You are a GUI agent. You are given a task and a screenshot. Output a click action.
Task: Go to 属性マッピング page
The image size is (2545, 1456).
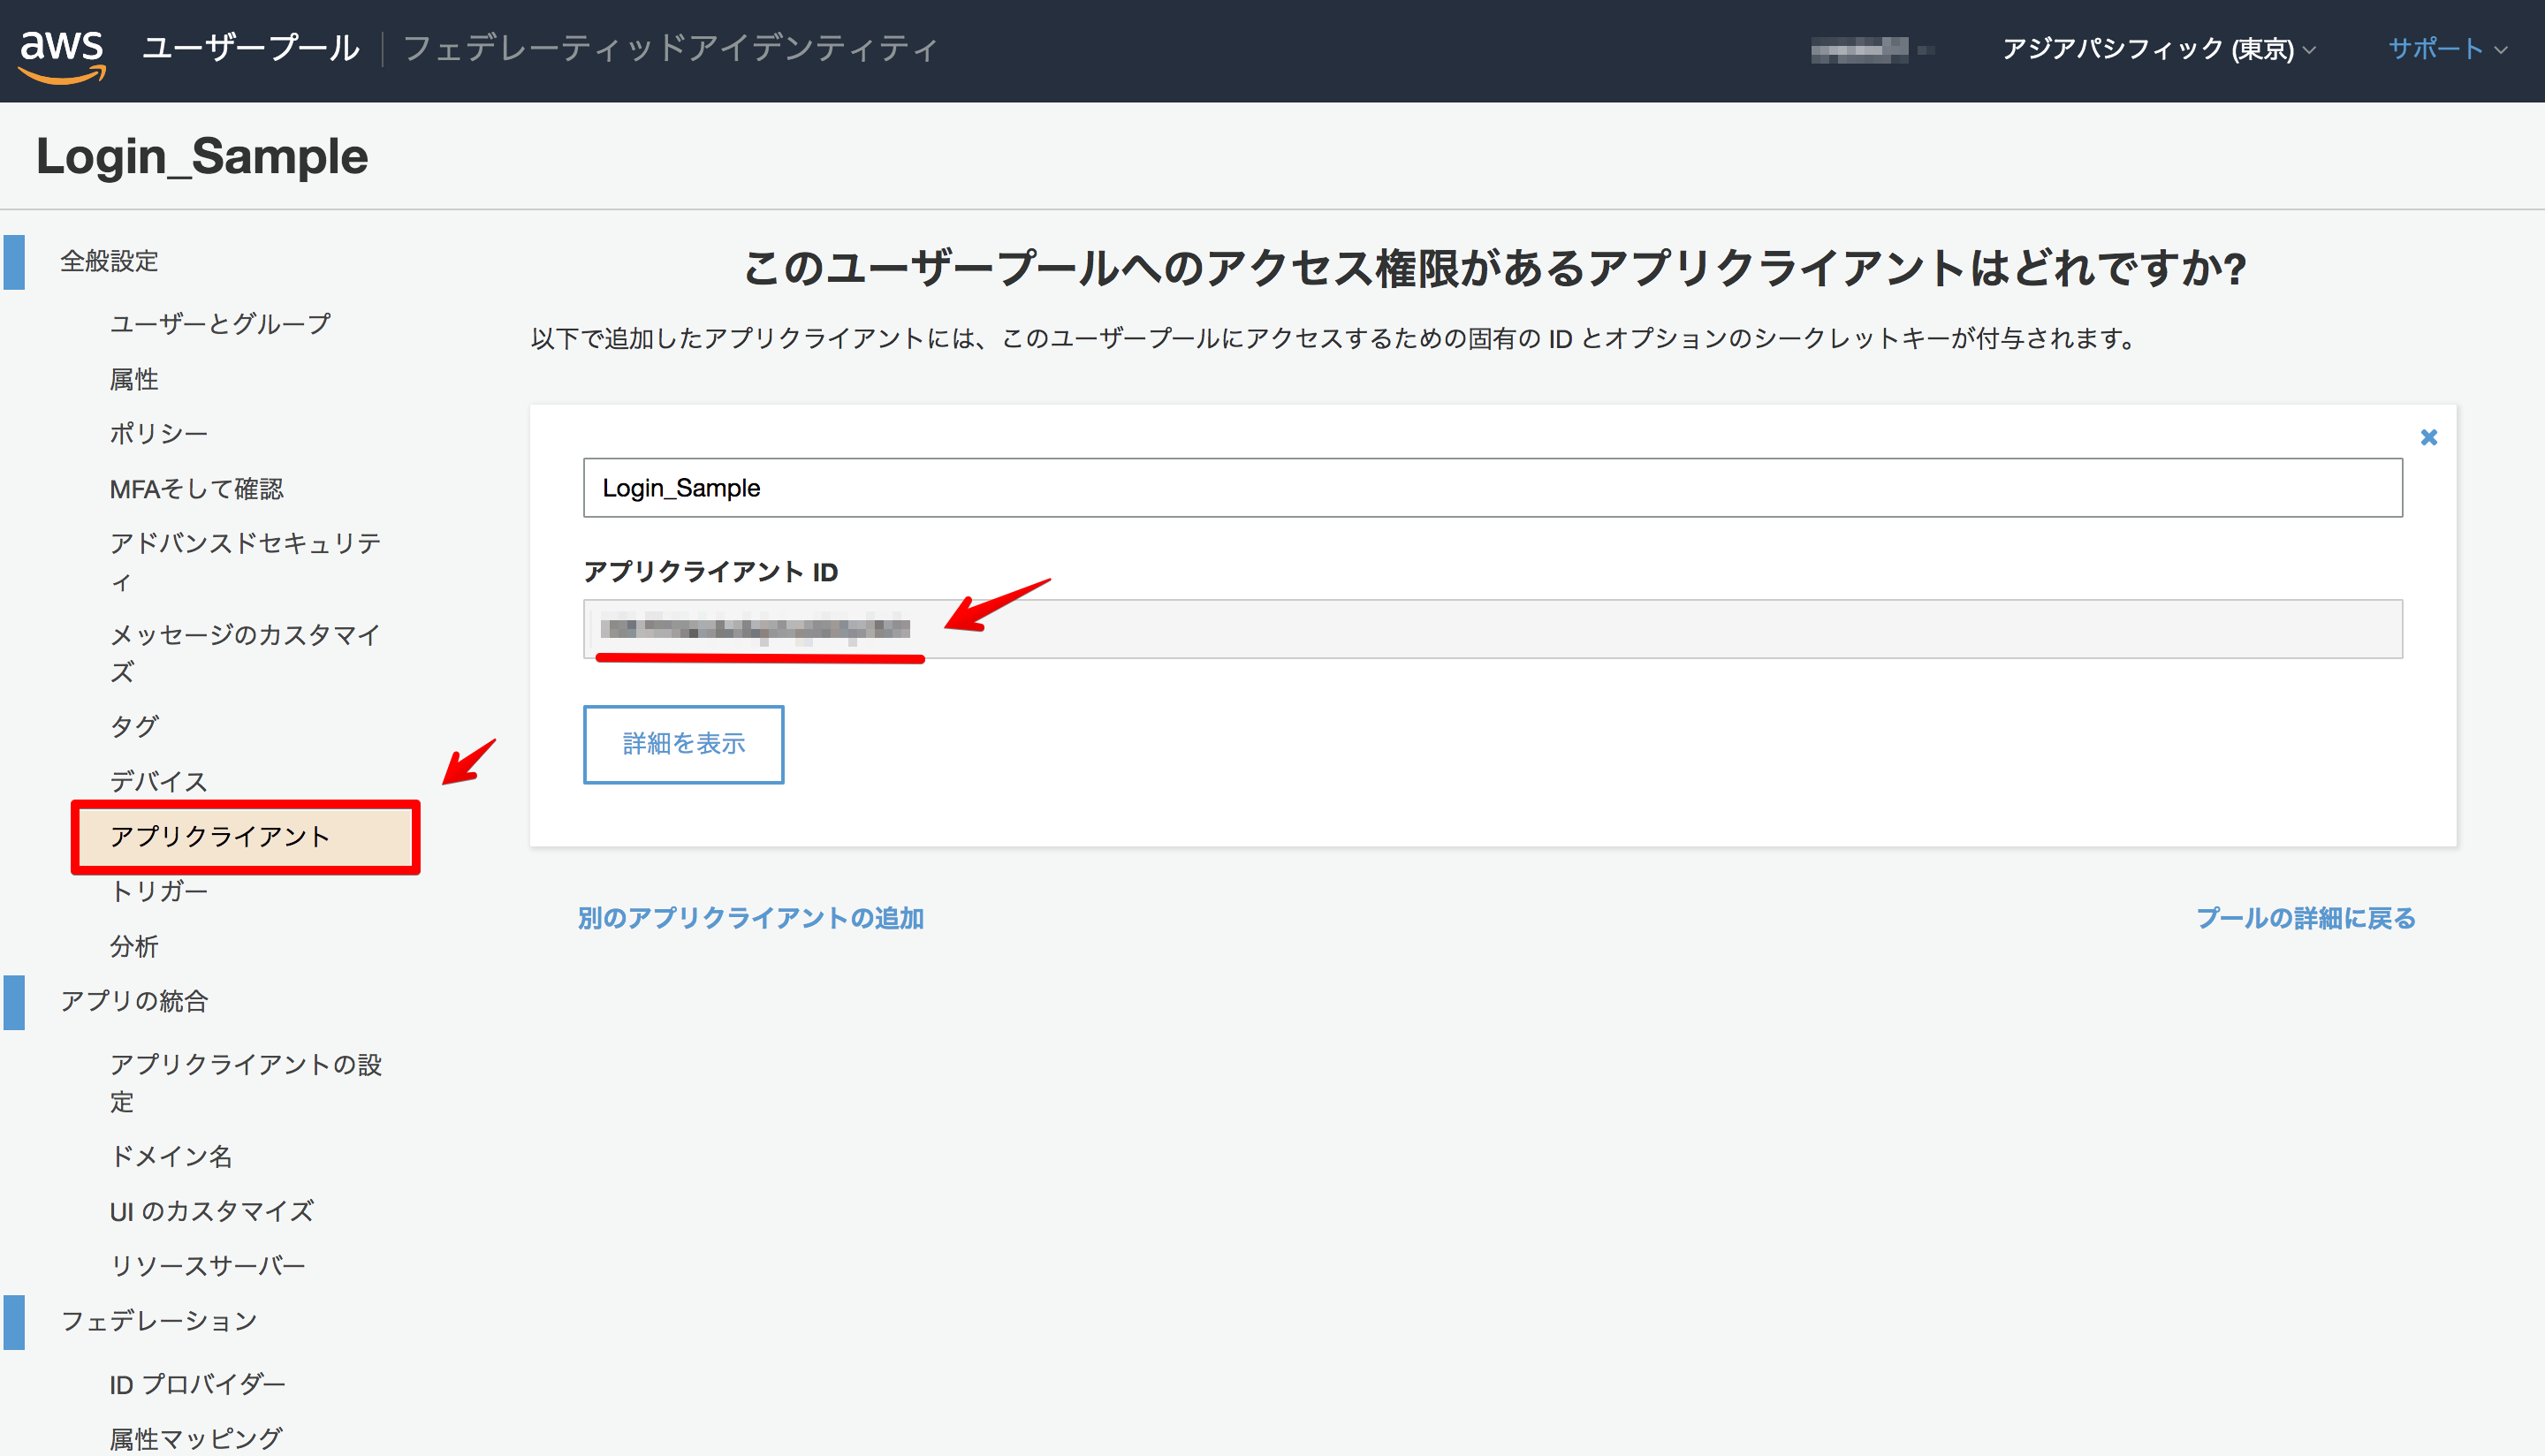[x=196, y=1439]
